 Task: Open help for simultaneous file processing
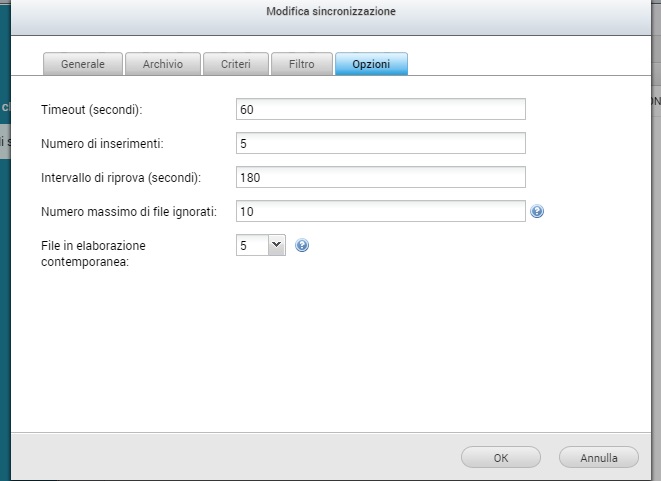coord(302,245)
